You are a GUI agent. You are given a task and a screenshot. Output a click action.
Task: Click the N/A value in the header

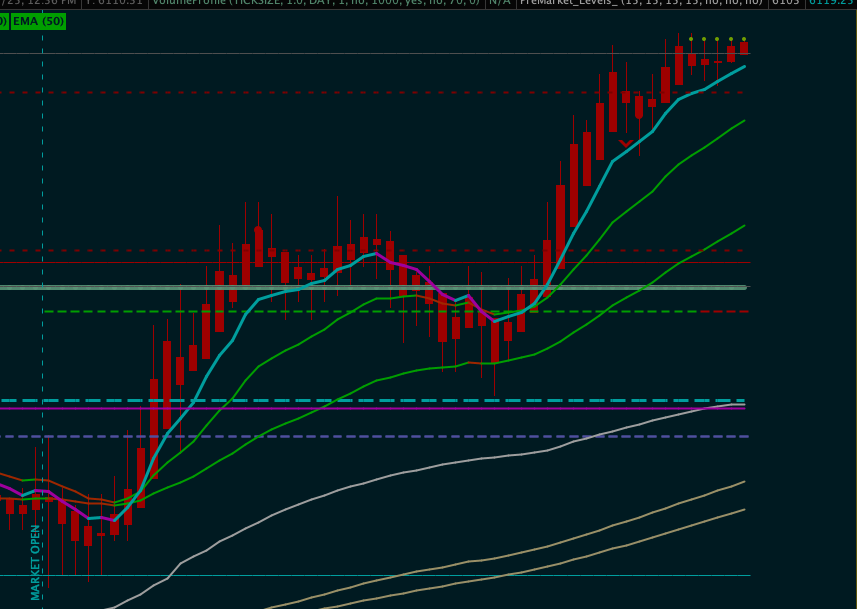point(499,3)
